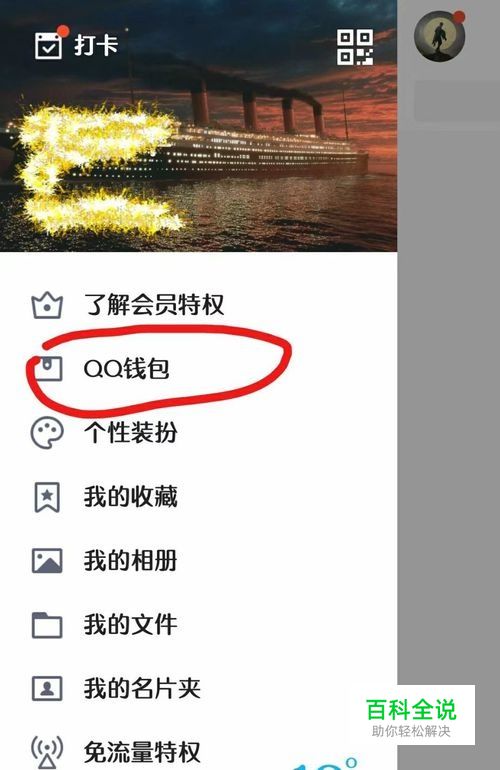This screenshot has width=500, height=770.
Task: Tap the profile avatar at top right
Action: click(x=440, y=36)
